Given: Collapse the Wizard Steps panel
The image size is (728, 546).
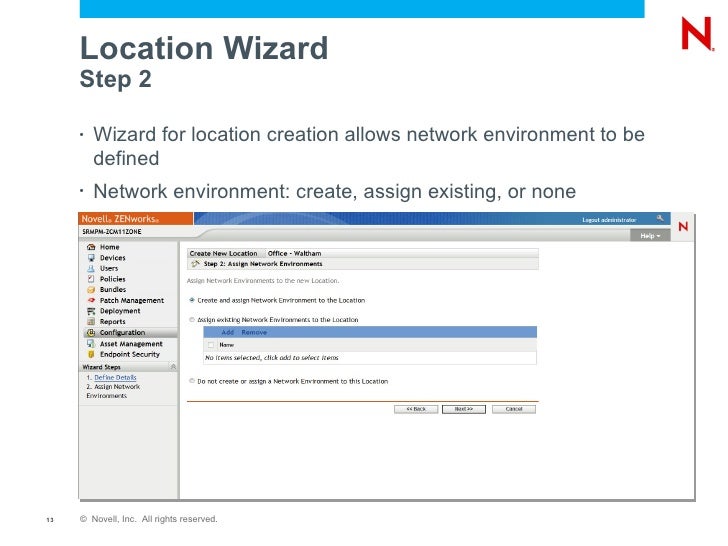Looking at the screenshot, I should (x=173, y=367).
